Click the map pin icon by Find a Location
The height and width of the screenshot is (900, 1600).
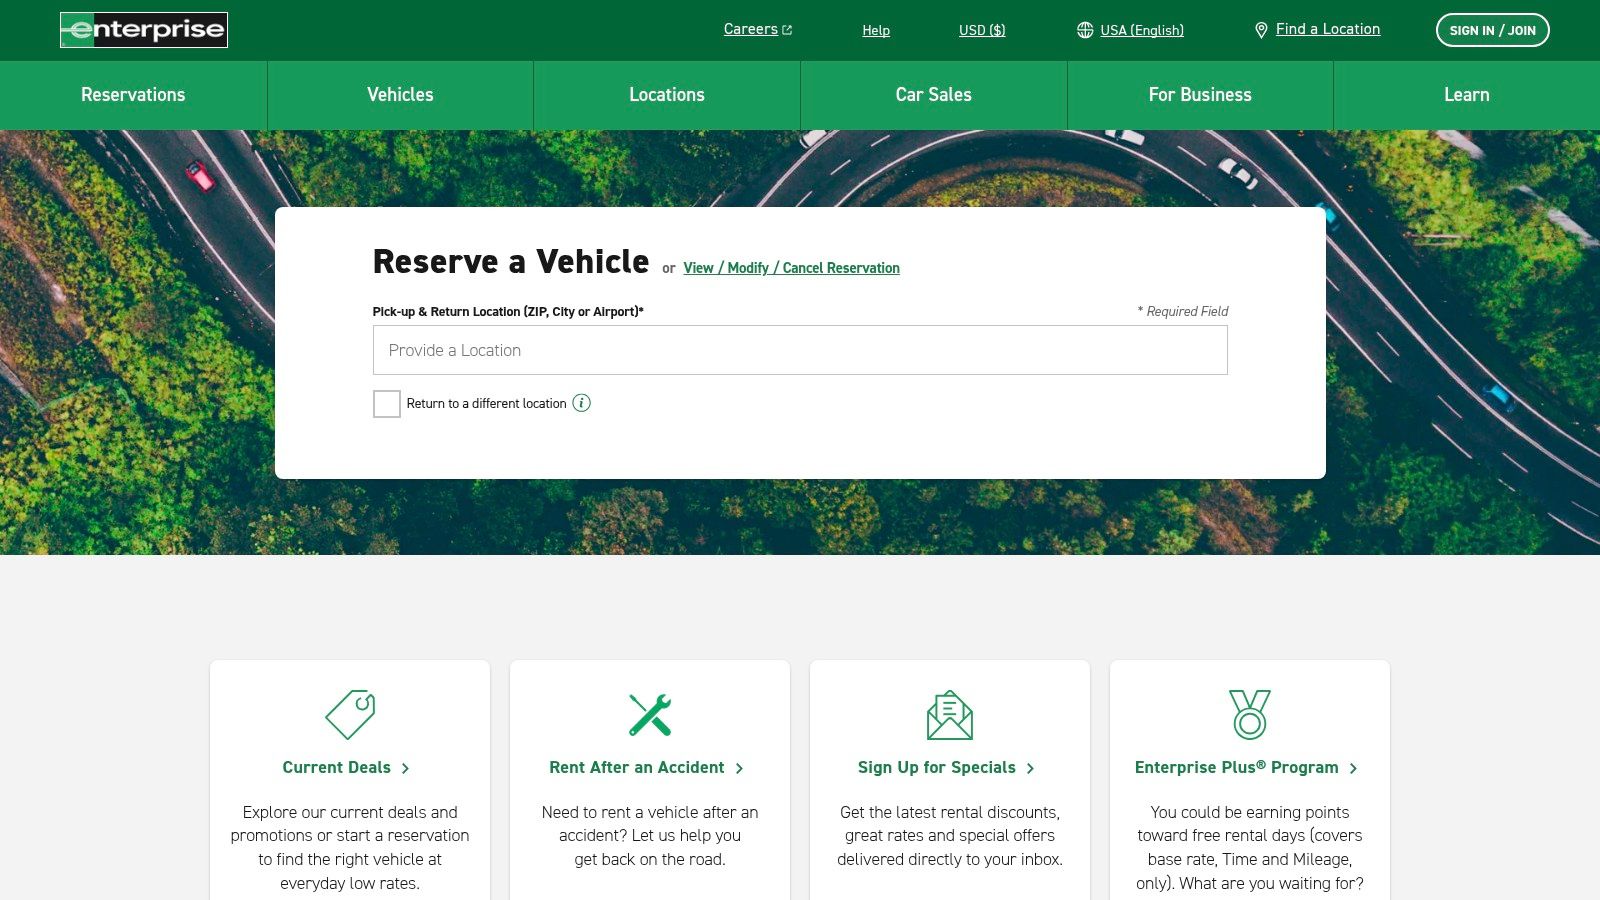tap(1261, 30)
